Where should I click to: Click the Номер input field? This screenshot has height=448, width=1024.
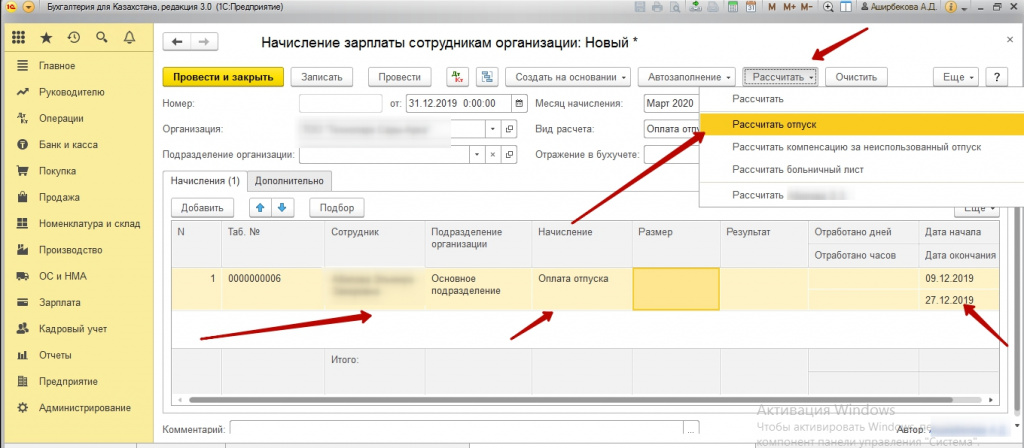[x=340, y=103]
